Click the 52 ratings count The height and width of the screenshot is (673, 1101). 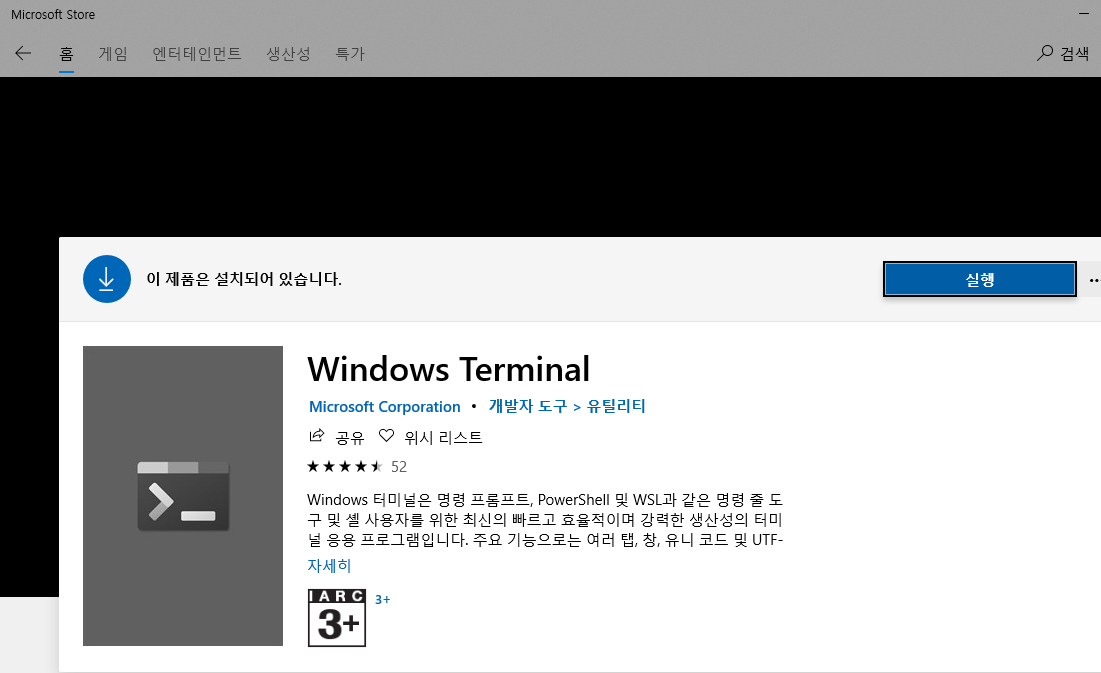(399, 467)
